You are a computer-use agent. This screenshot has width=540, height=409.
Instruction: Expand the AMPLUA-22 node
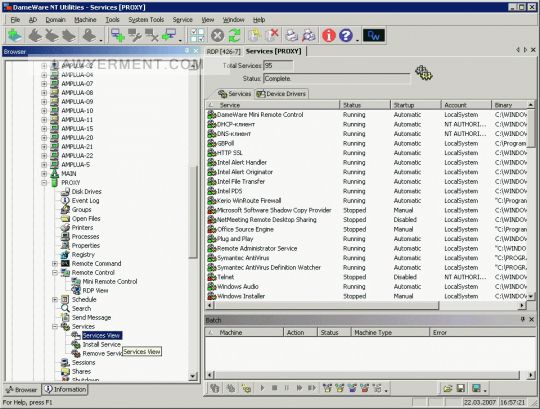(44, 156)
